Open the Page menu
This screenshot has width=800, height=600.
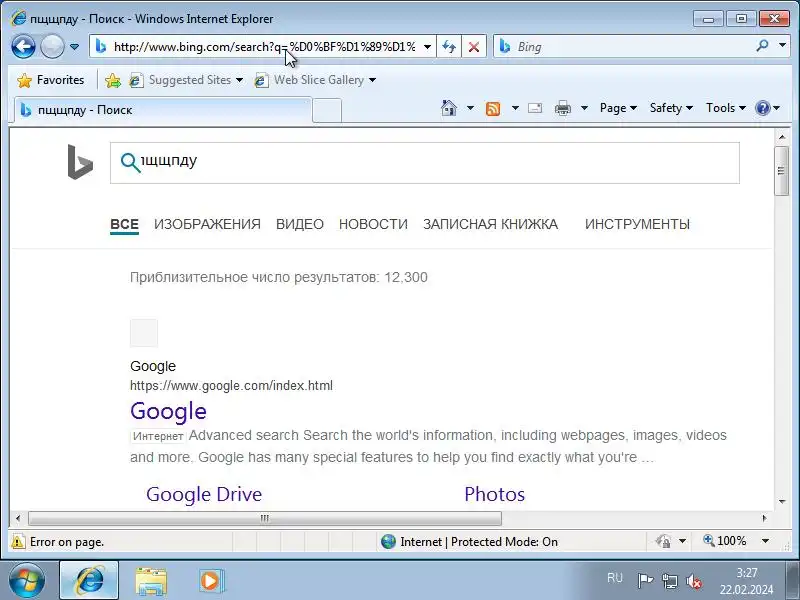[618, 108]
